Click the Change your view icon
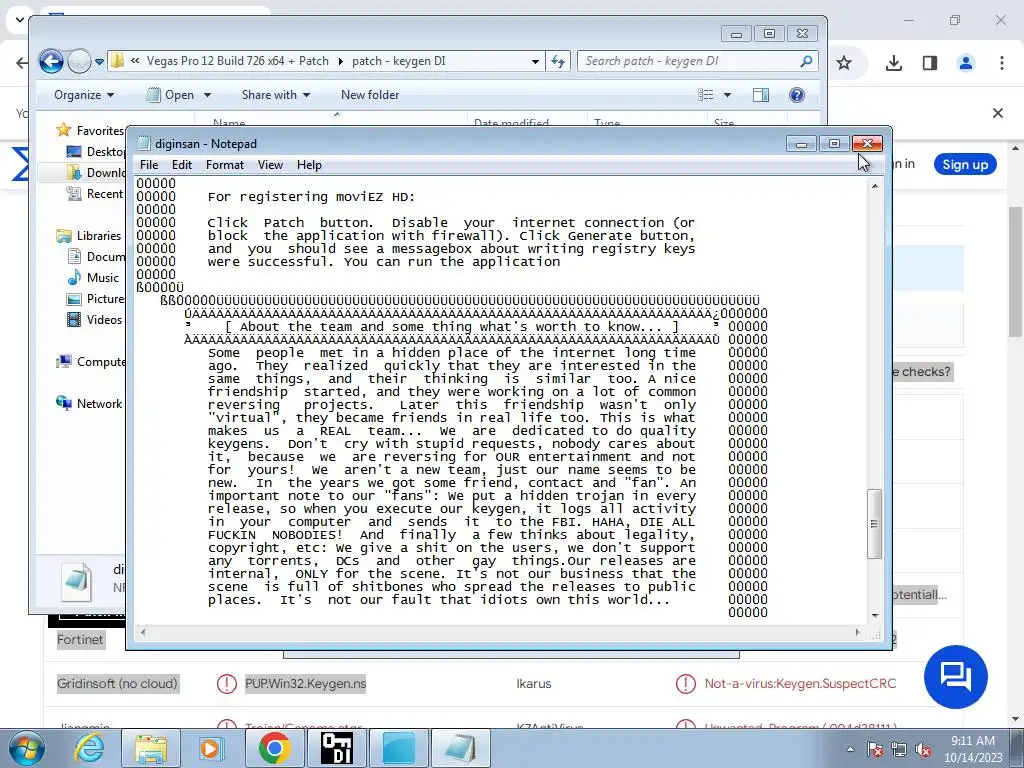Viewport: 1024px width, 768px height. [705, 95]
